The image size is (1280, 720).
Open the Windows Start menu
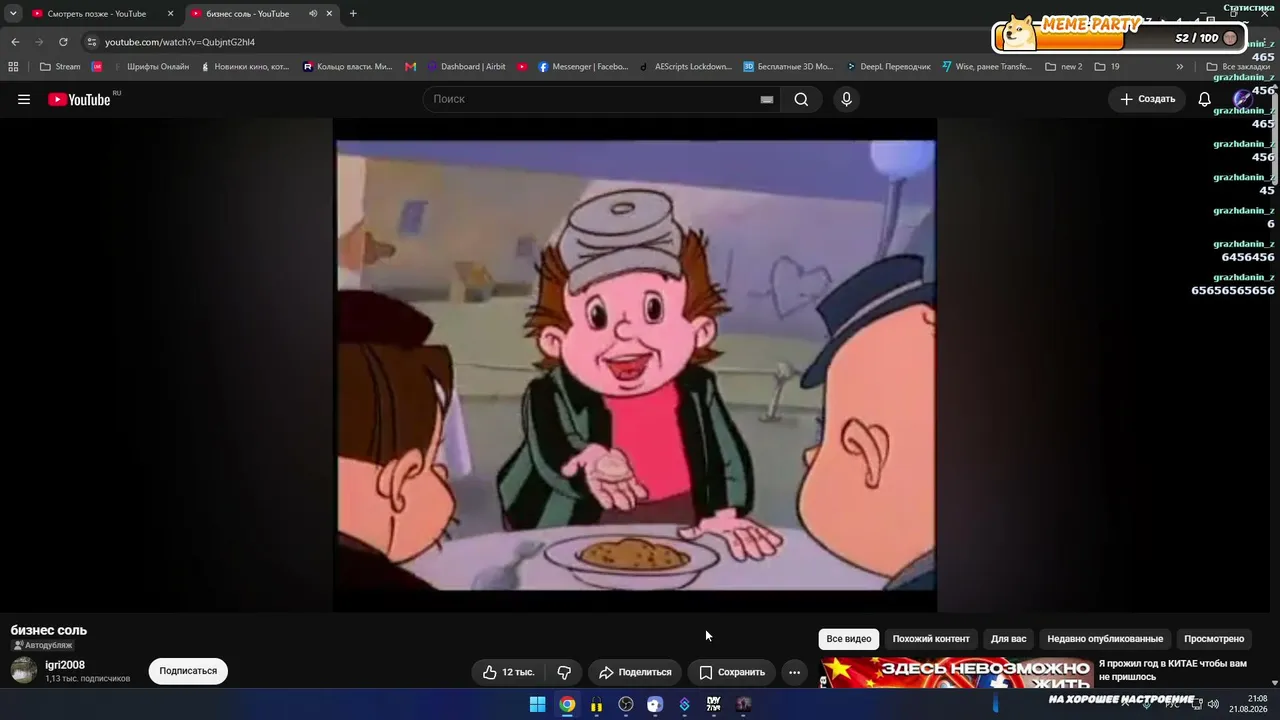tap(537, 704)
